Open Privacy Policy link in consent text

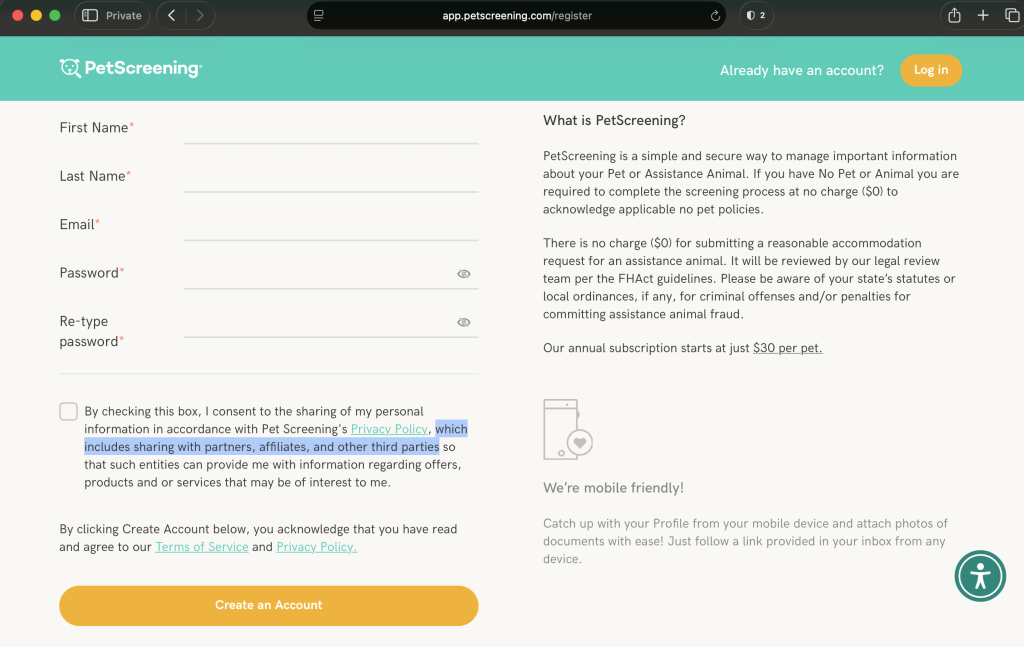pos(389,429)
